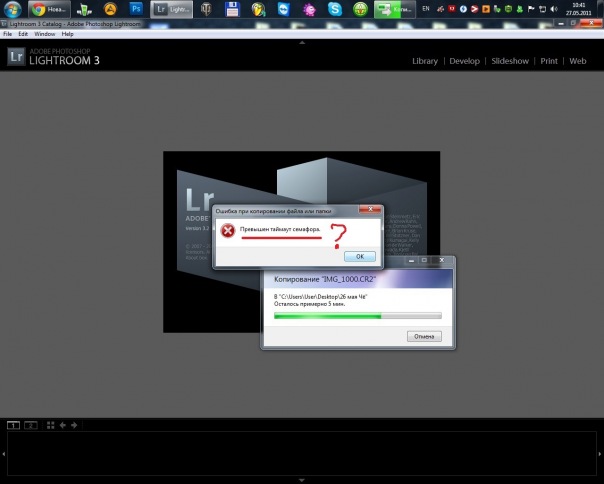This screenshot has width=604, height=484.
Task: Open the volume speaker tray icon
Action: click(x=554, y=9)
